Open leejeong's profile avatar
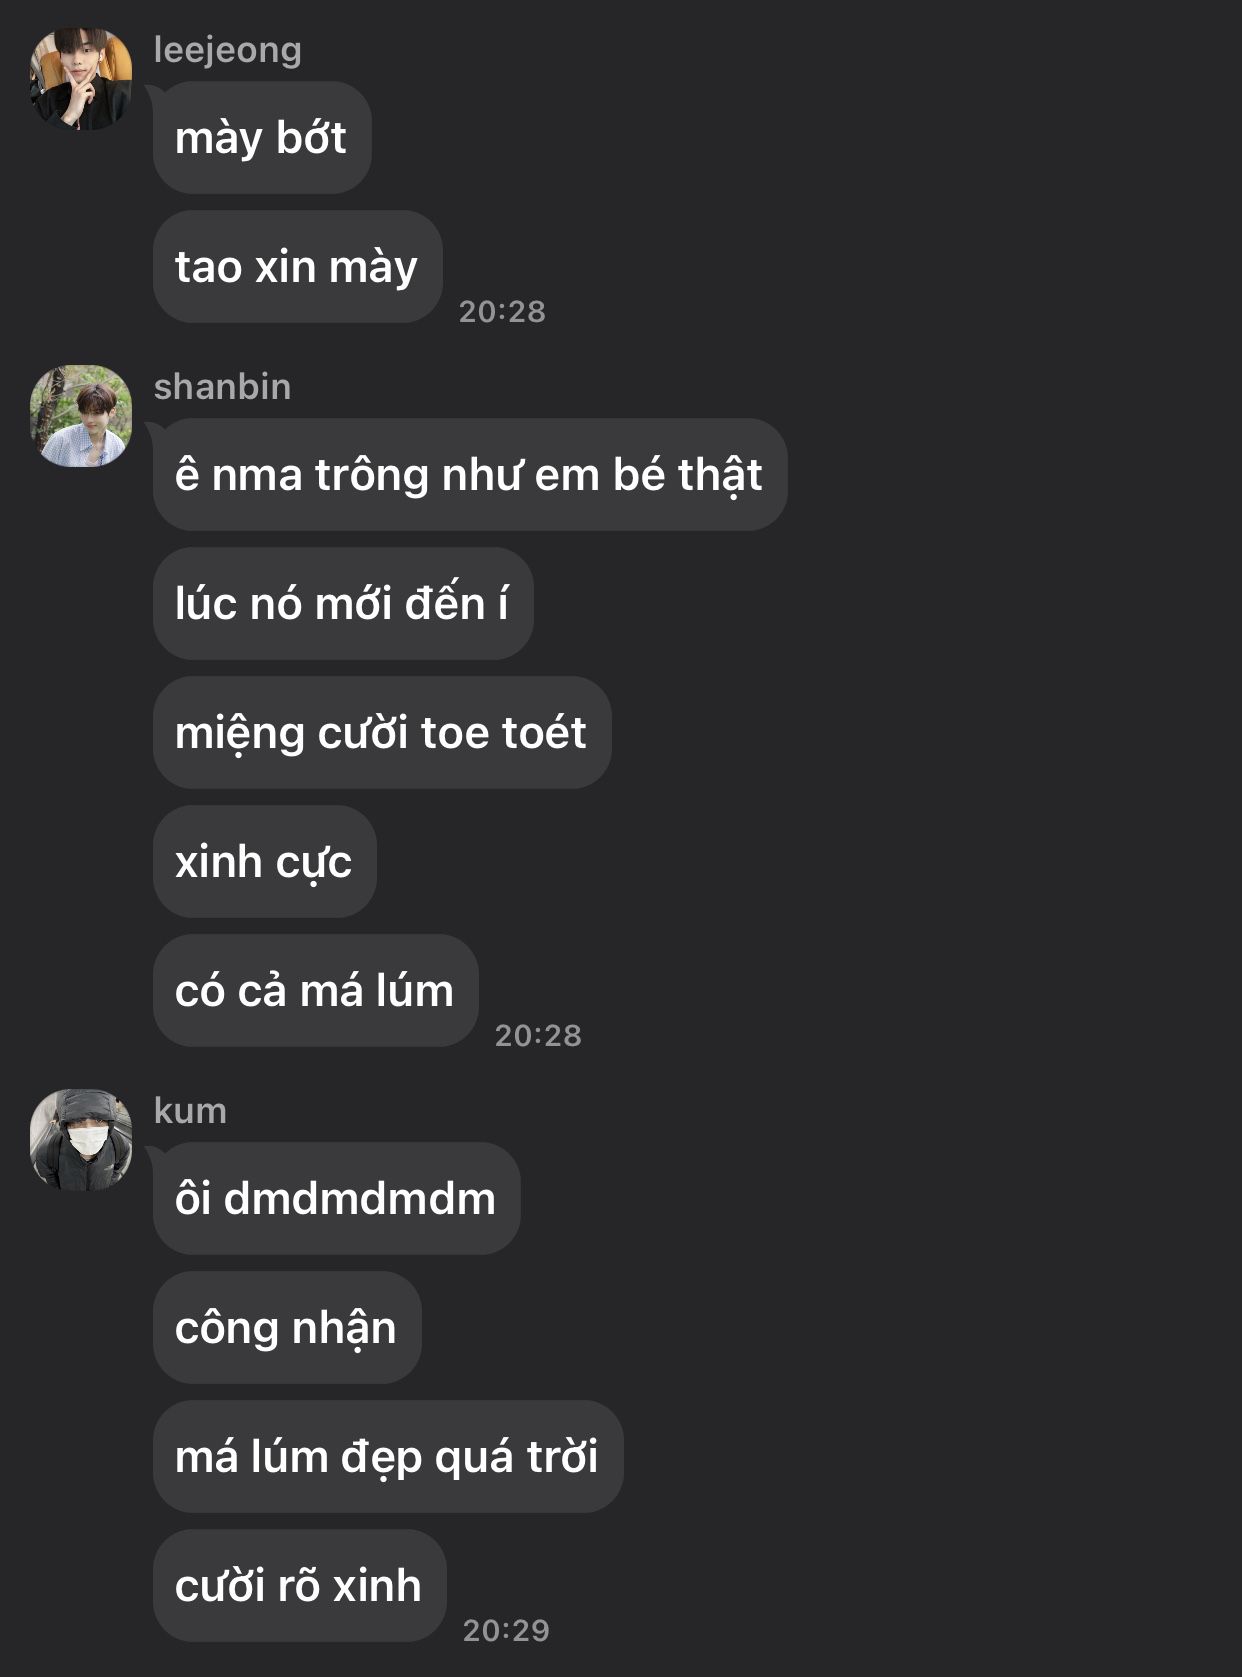 (81, 79)
